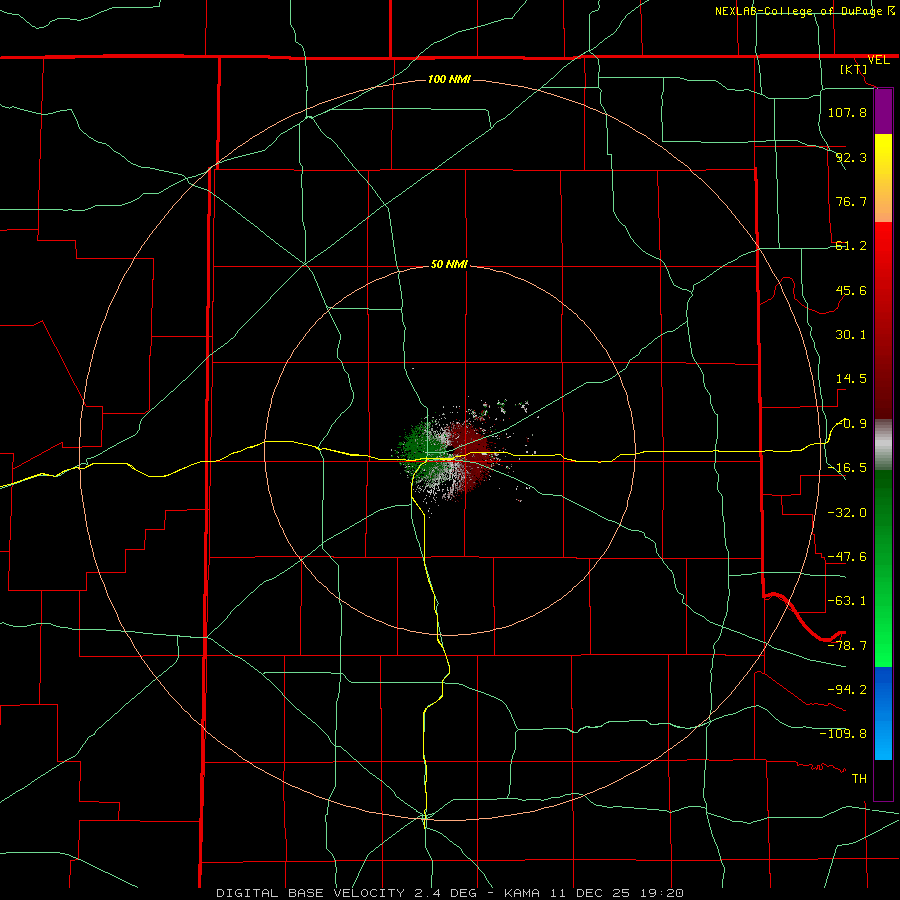The image size is (900, 900).
Task: Select the 30.1 scale value
Action: pyautogui.click(x=851, y=335)
